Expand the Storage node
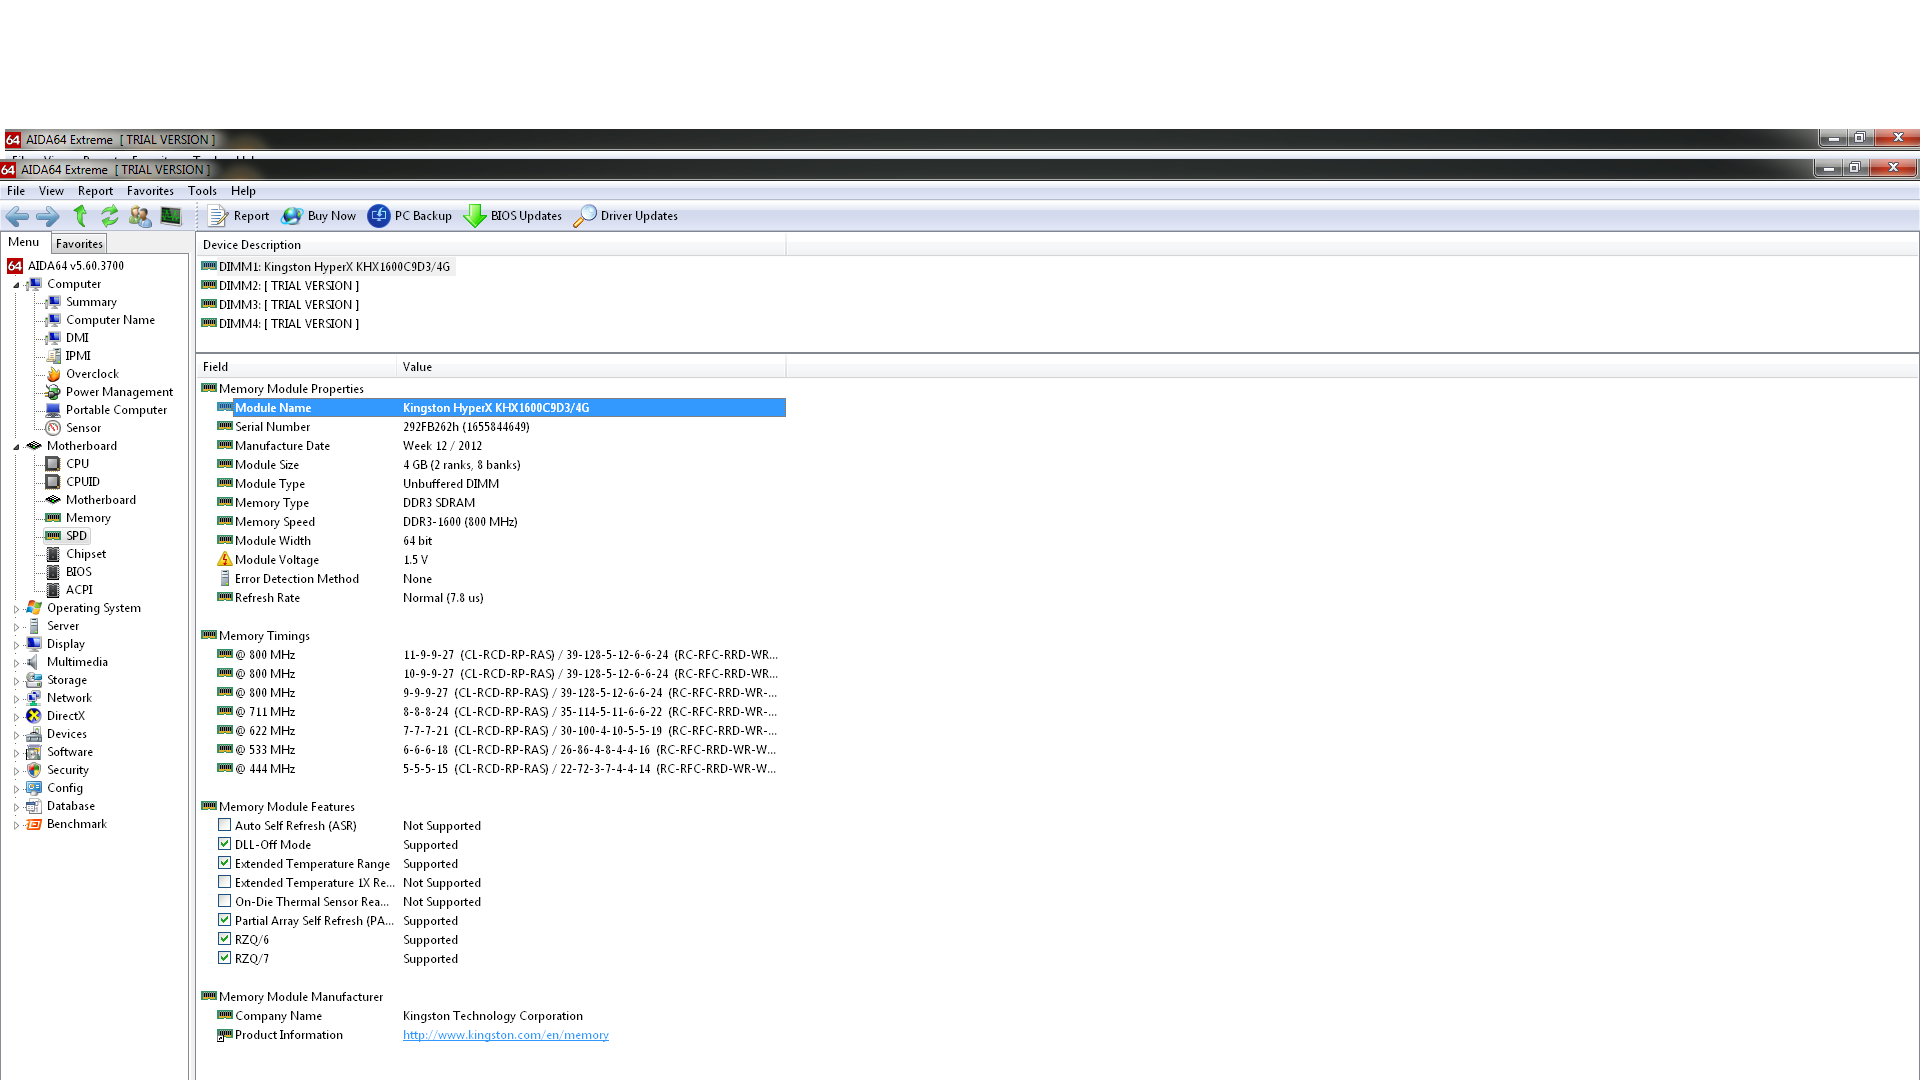 (x=16, y=681)
